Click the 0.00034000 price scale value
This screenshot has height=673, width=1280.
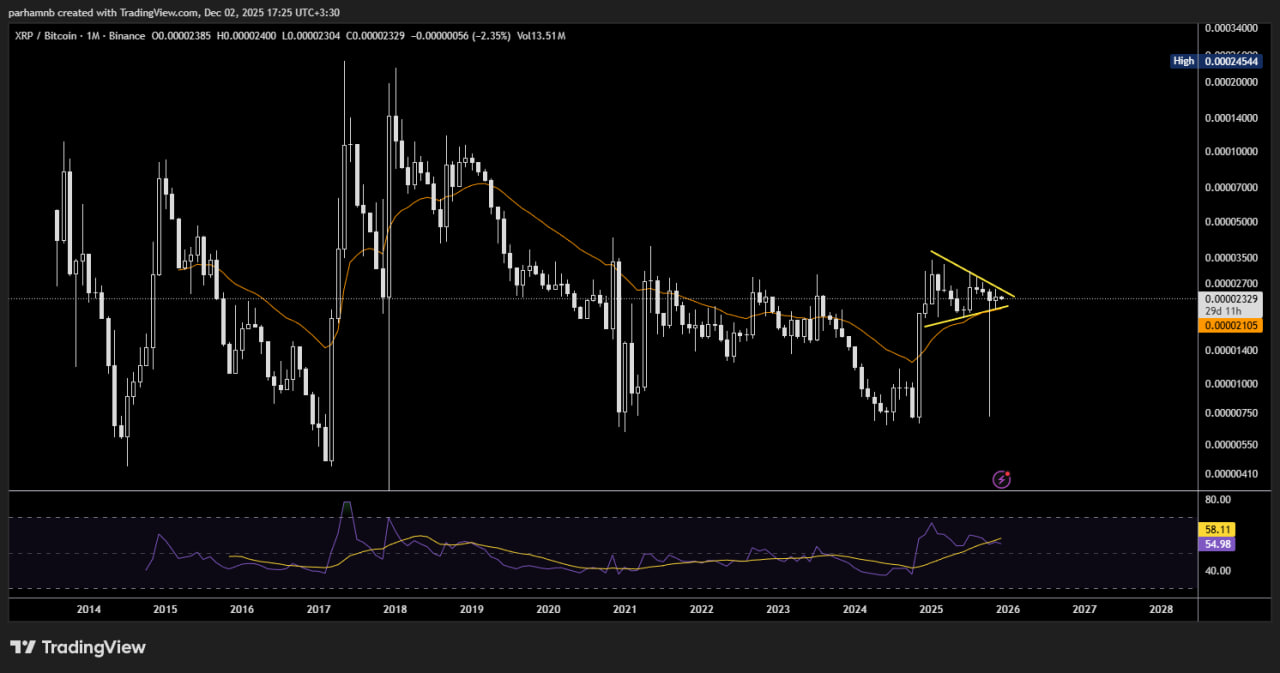pos(1229,30)
